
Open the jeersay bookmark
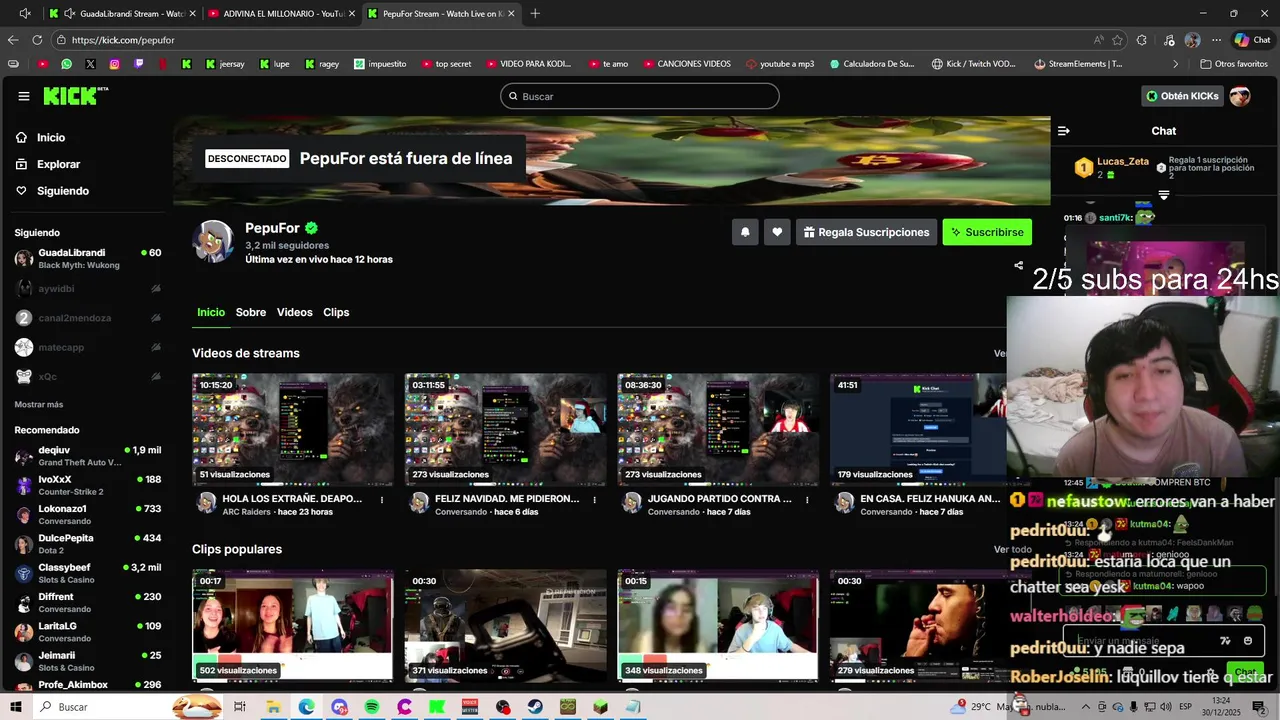point(225,64)
